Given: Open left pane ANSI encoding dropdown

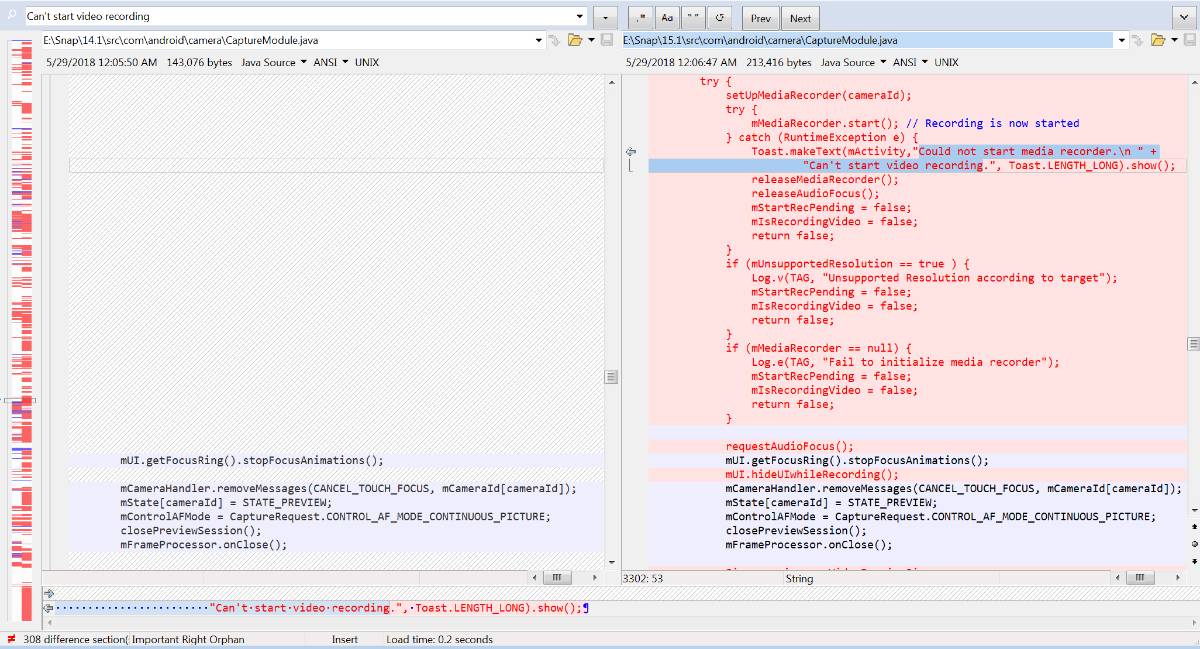Looking at the screenshot, I should click(x=331, y=62).
